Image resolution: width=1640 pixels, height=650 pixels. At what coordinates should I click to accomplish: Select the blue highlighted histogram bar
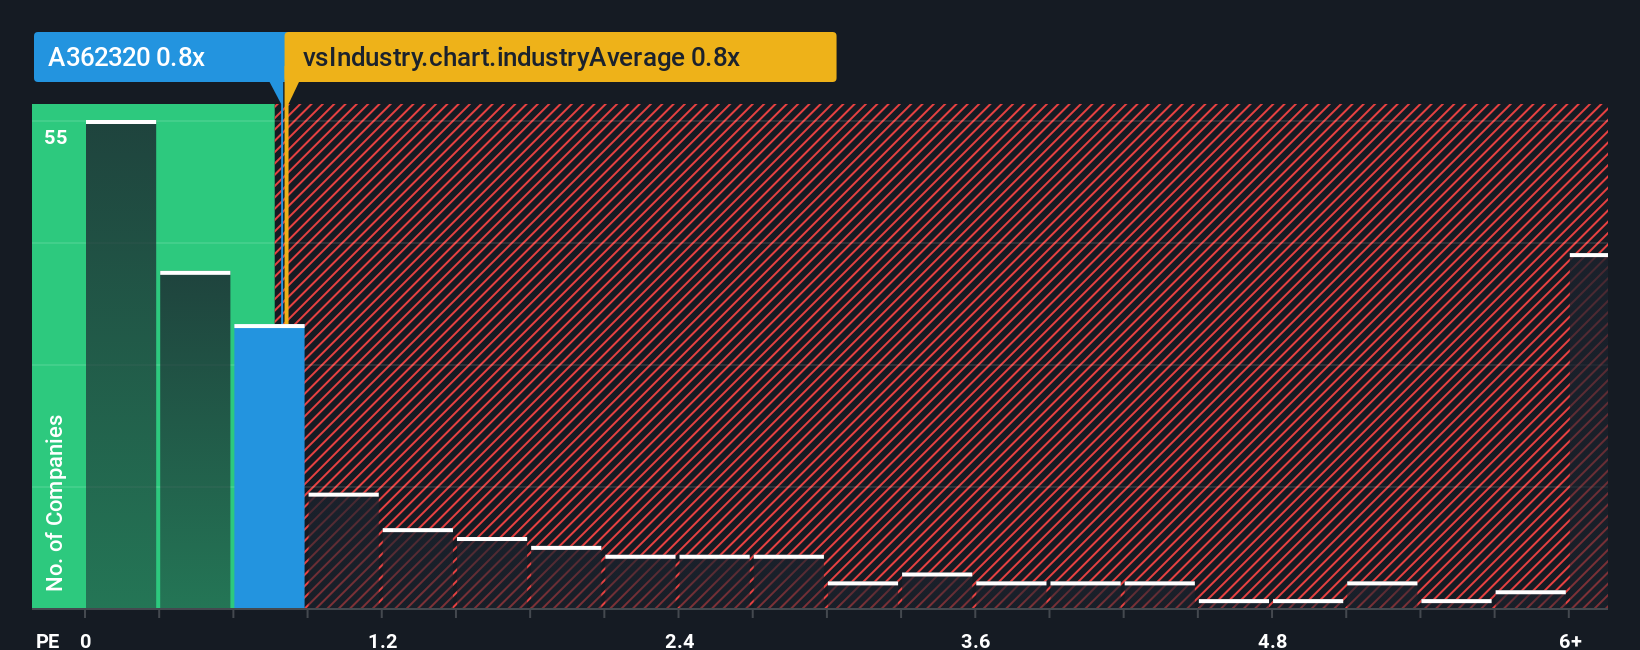(269, 467)
